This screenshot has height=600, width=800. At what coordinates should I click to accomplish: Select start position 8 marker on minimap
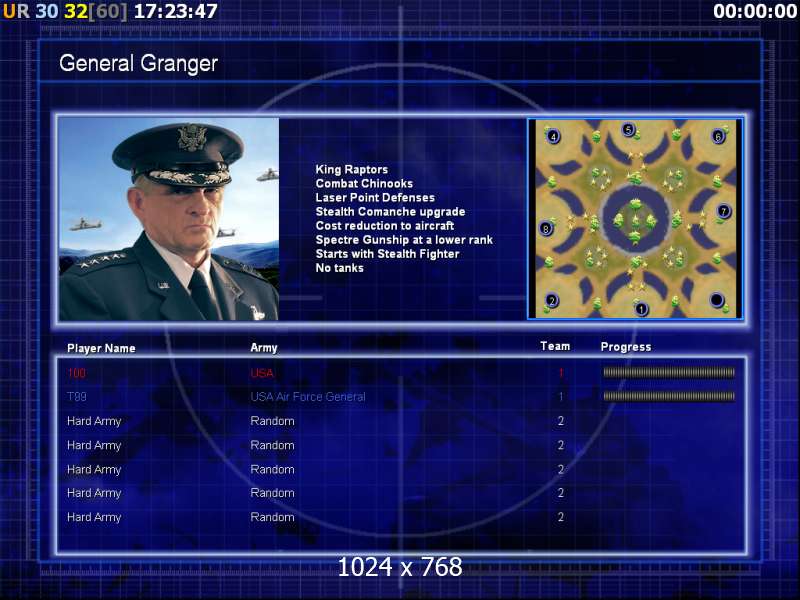tap(546, 228)
